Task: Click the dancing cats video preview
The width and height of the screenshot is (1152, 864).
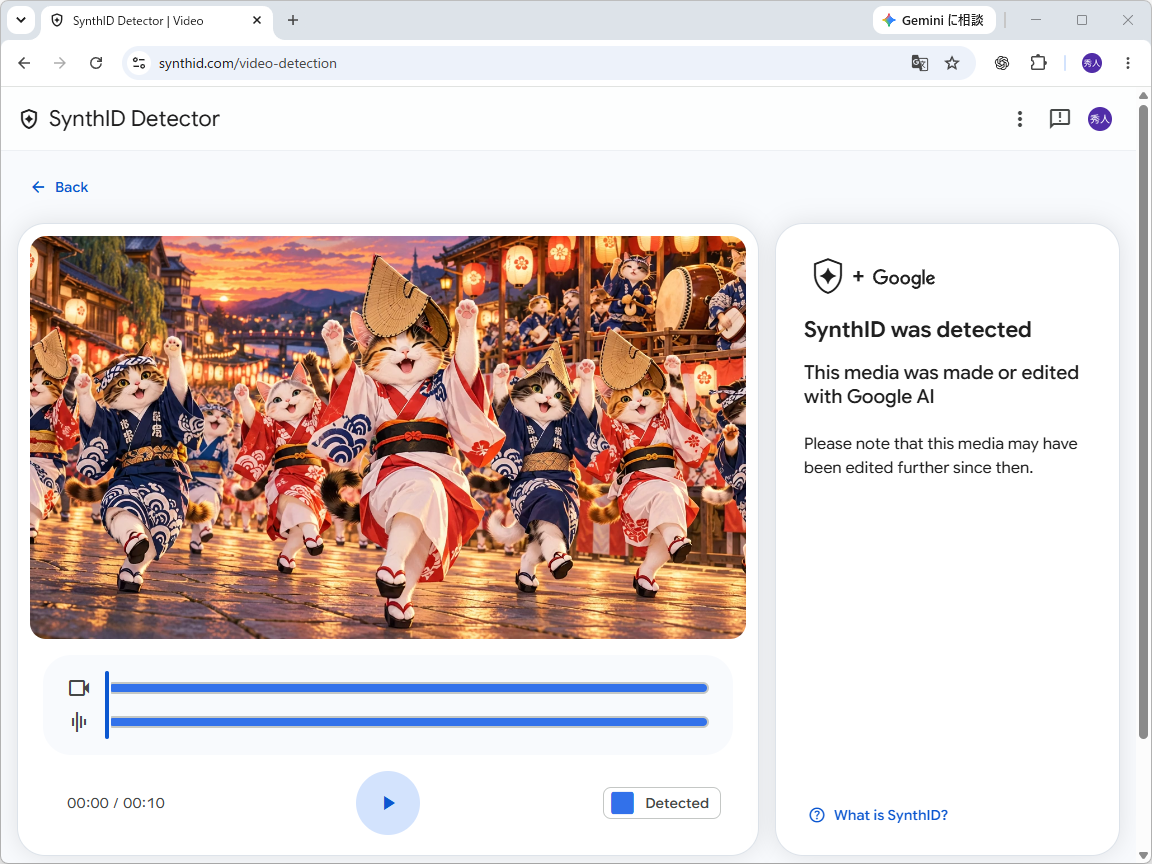Action: click(x=388, y=437)
